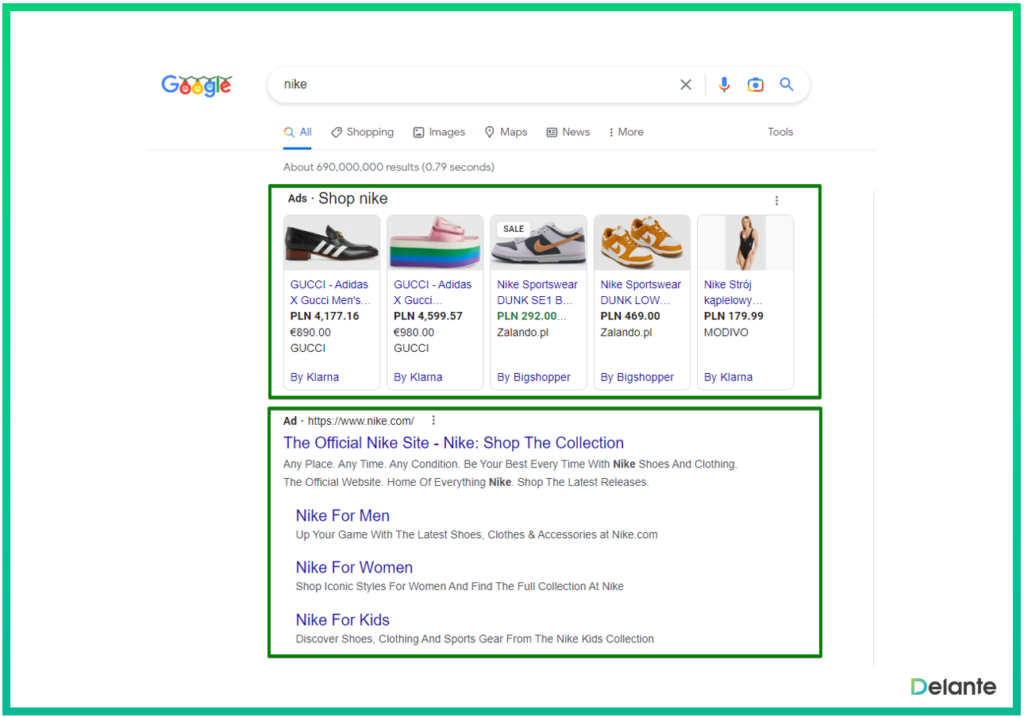
Task: Open search Tools
Action: (x=780, y=132)
